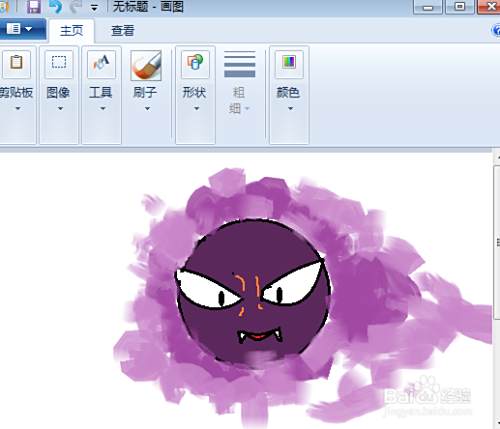Click the 粗细 line thickness icon
Image resolution: width=500 pixels, height=429 pixels.
240,64
